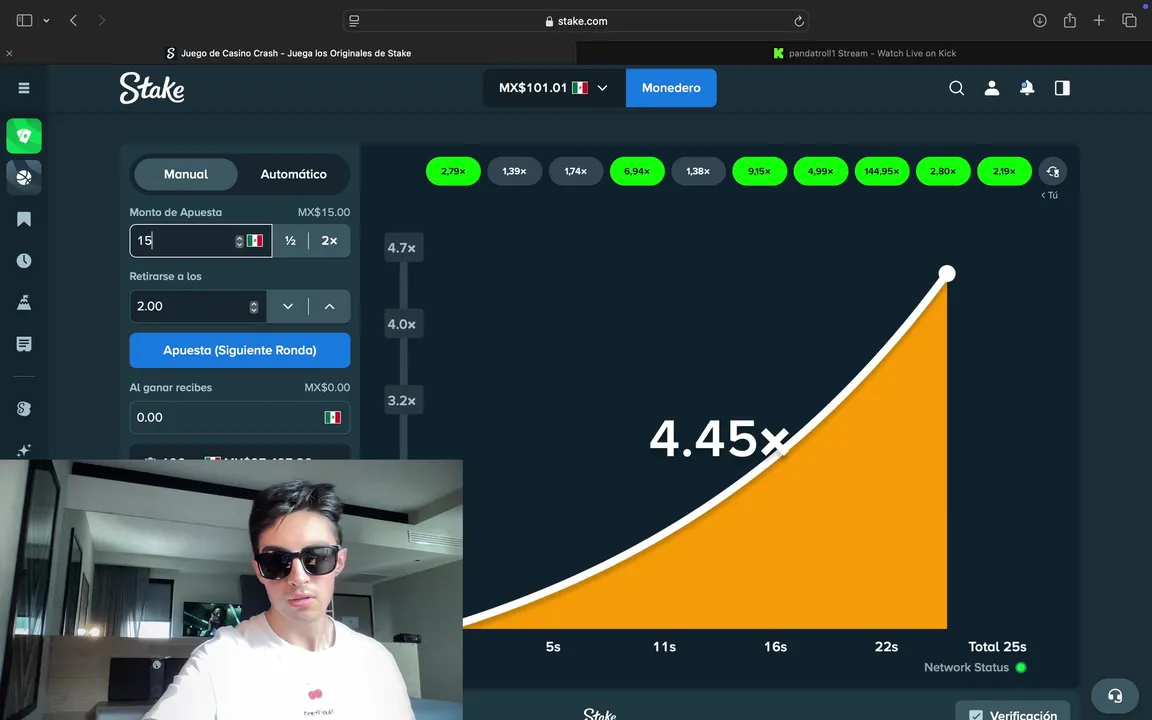Click Safari sidebar toggle icon
The height and width of the screenshot is (720, 1152).
pyautogui.click(x=24, y=21)
